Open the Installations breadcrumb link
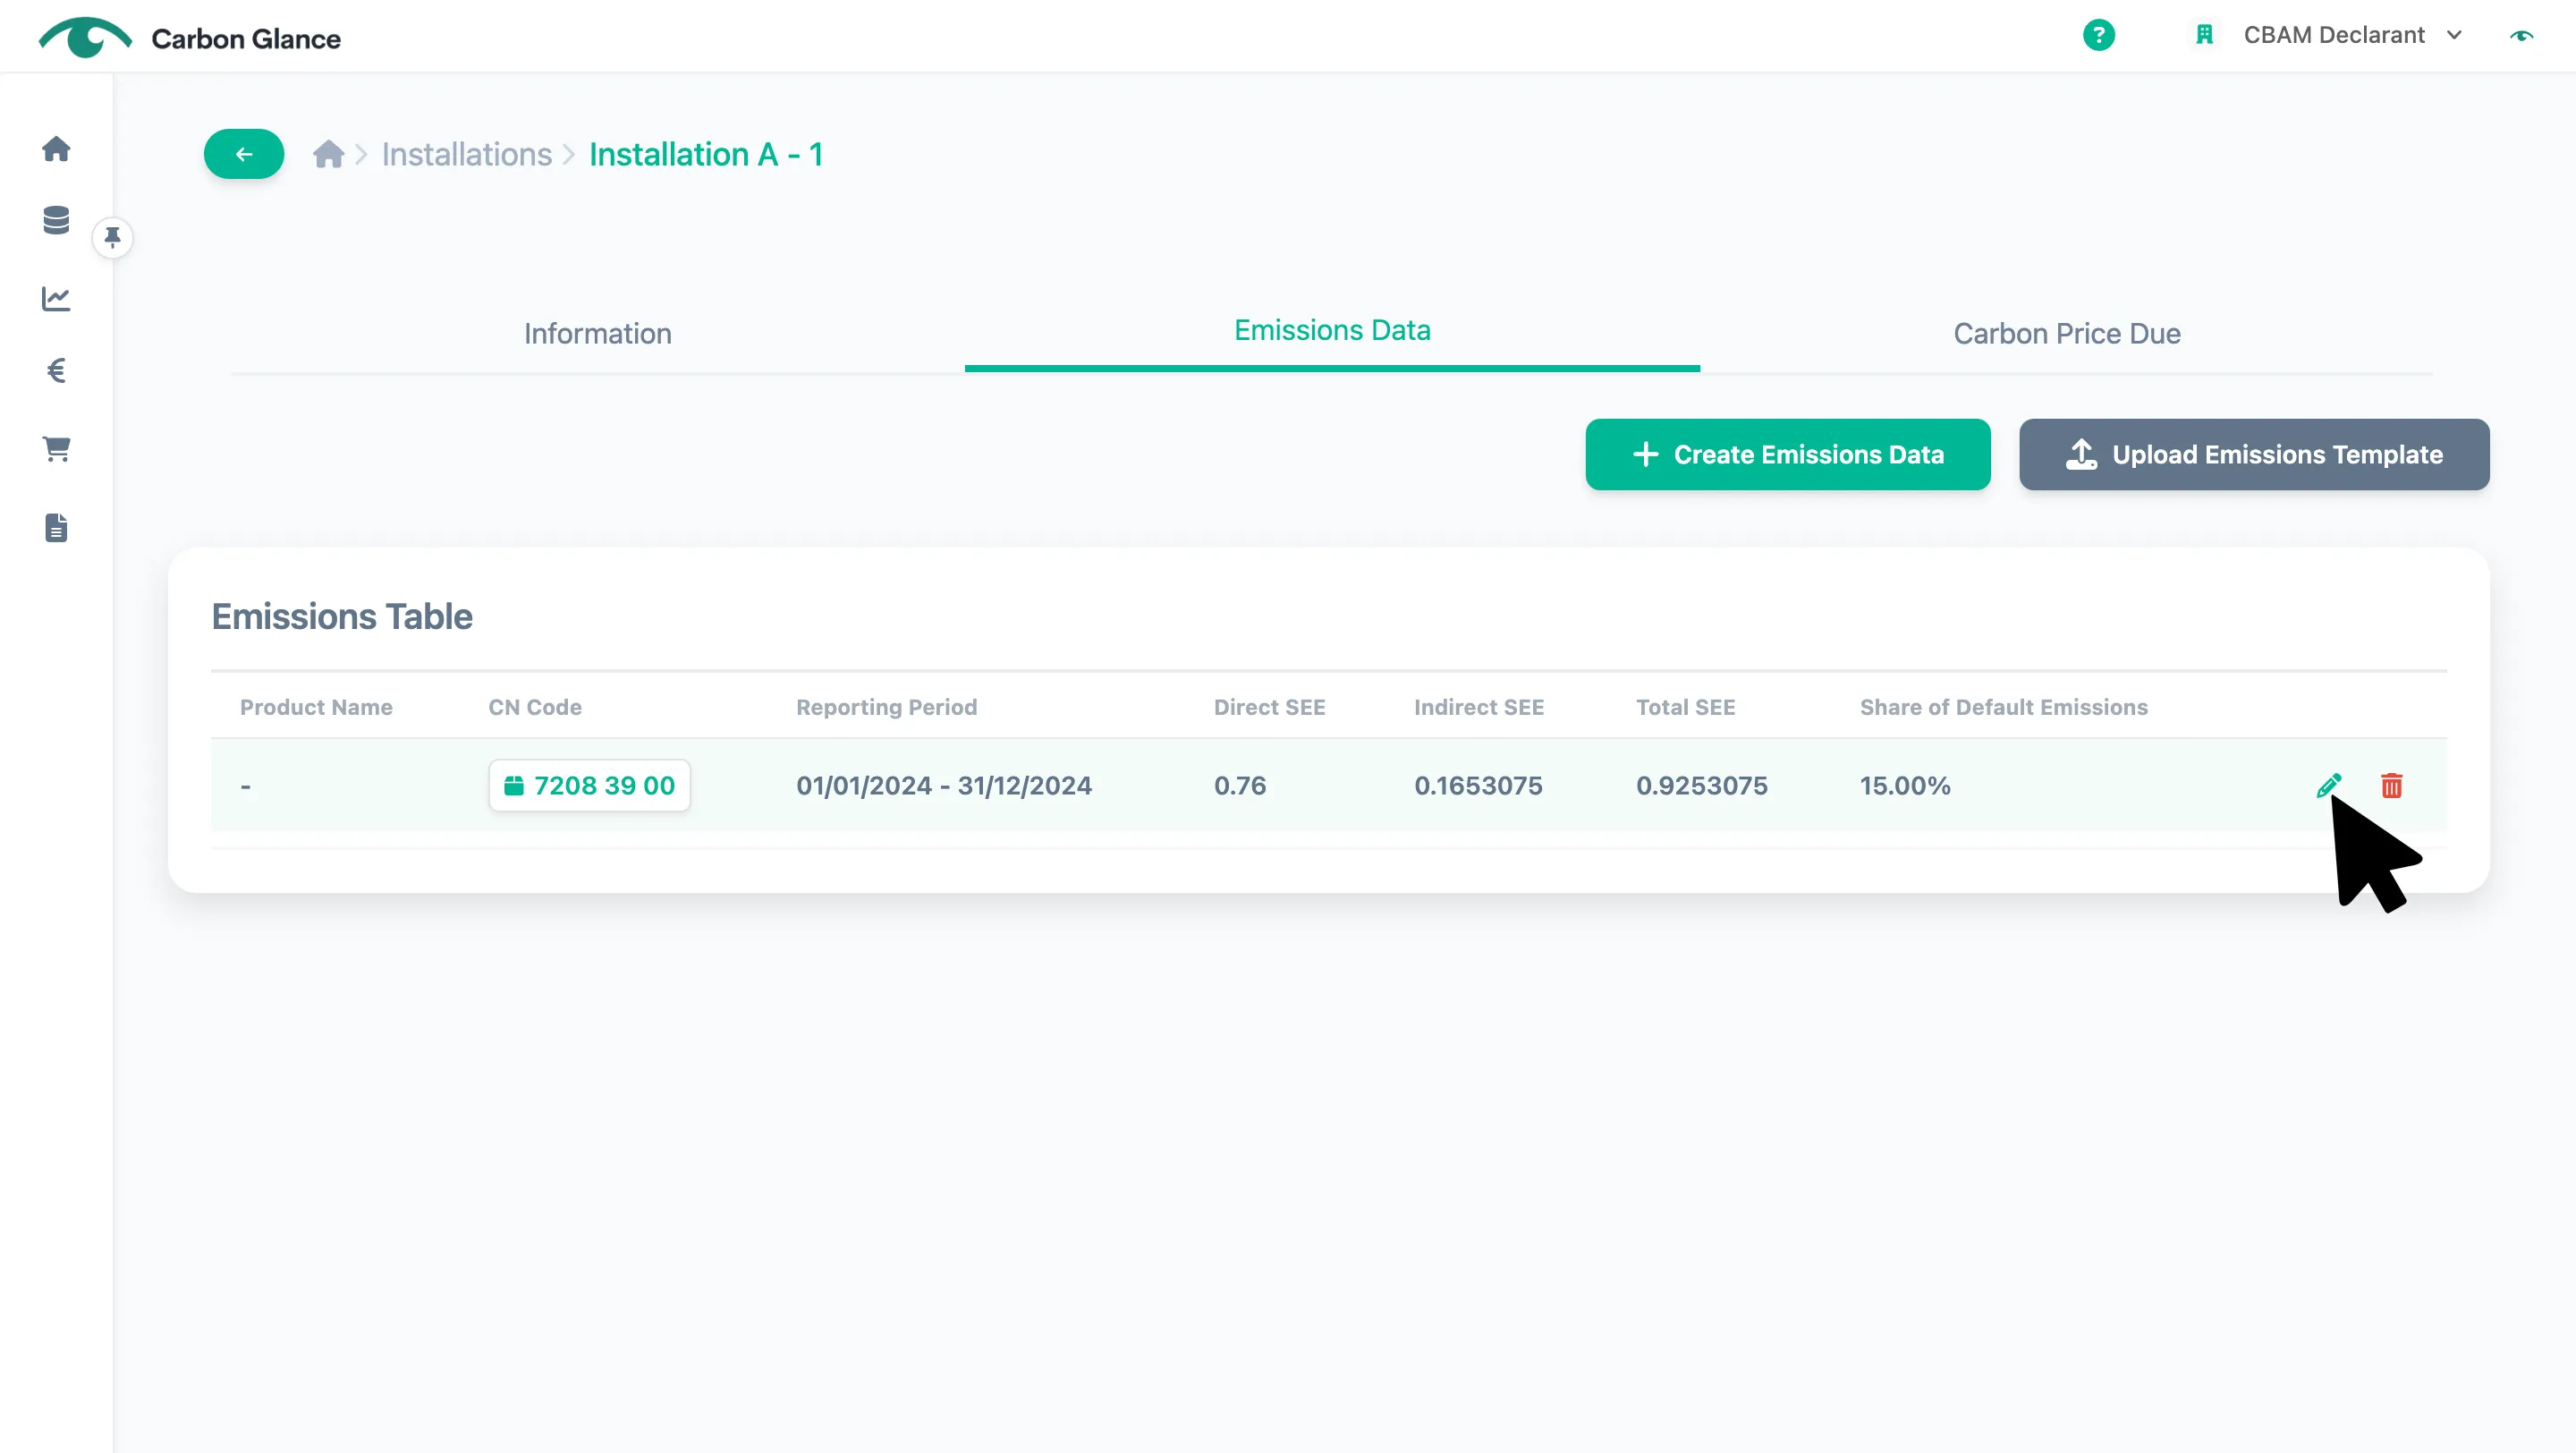 click(467, 154)
